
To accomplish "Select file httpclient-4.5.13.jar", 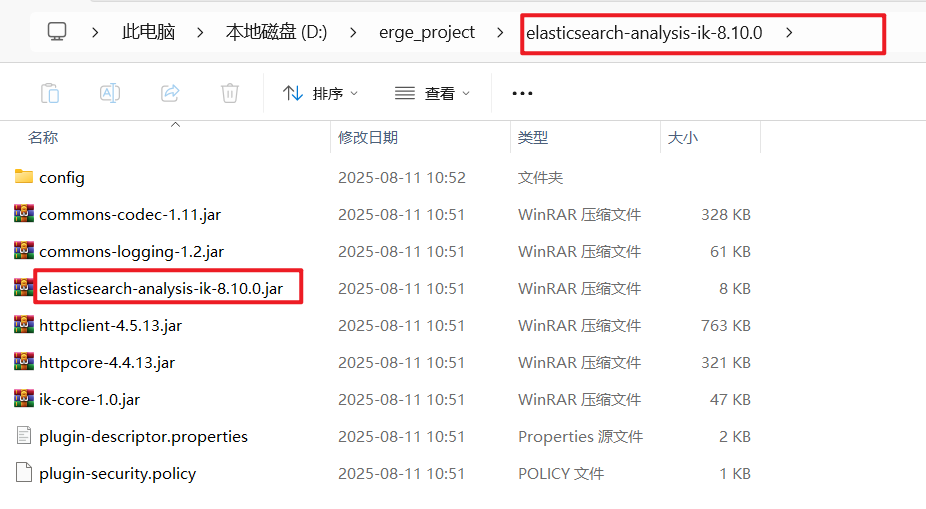I will click(110, 325).
